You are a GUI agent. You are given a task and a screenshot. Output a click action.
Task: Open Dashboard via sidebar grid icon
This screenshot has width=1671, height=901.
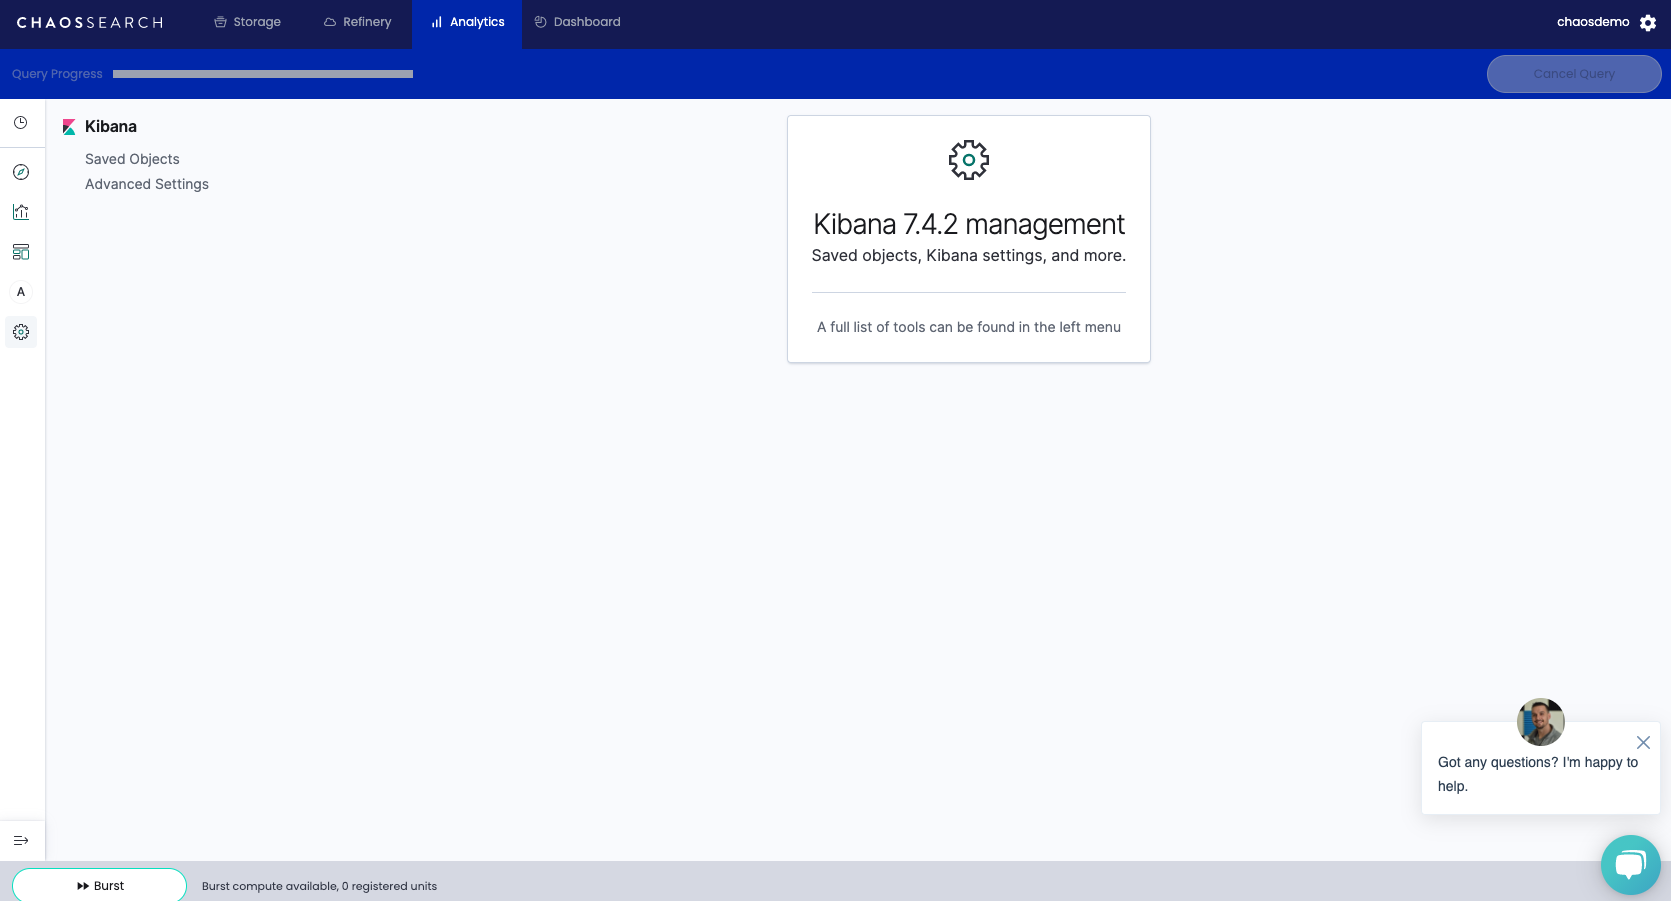click(21, 252)
